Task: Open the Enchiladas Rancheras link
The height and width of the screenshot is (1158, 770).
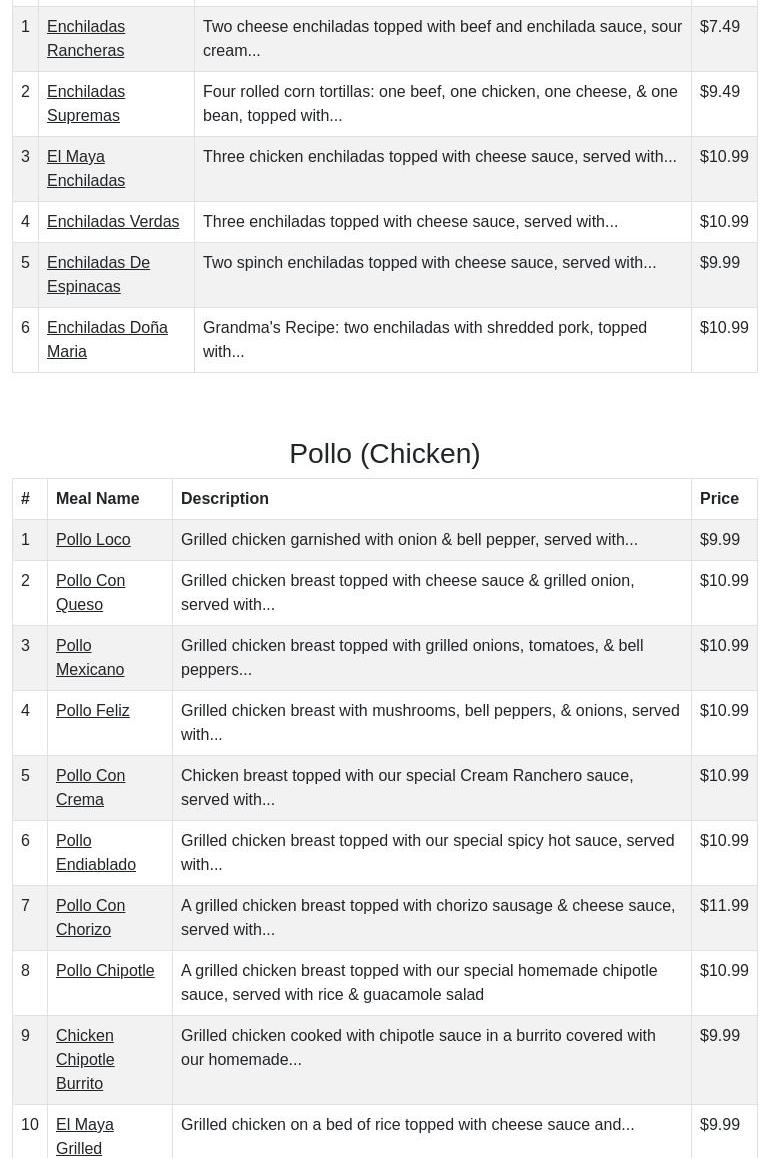Action: pos(86,38)
